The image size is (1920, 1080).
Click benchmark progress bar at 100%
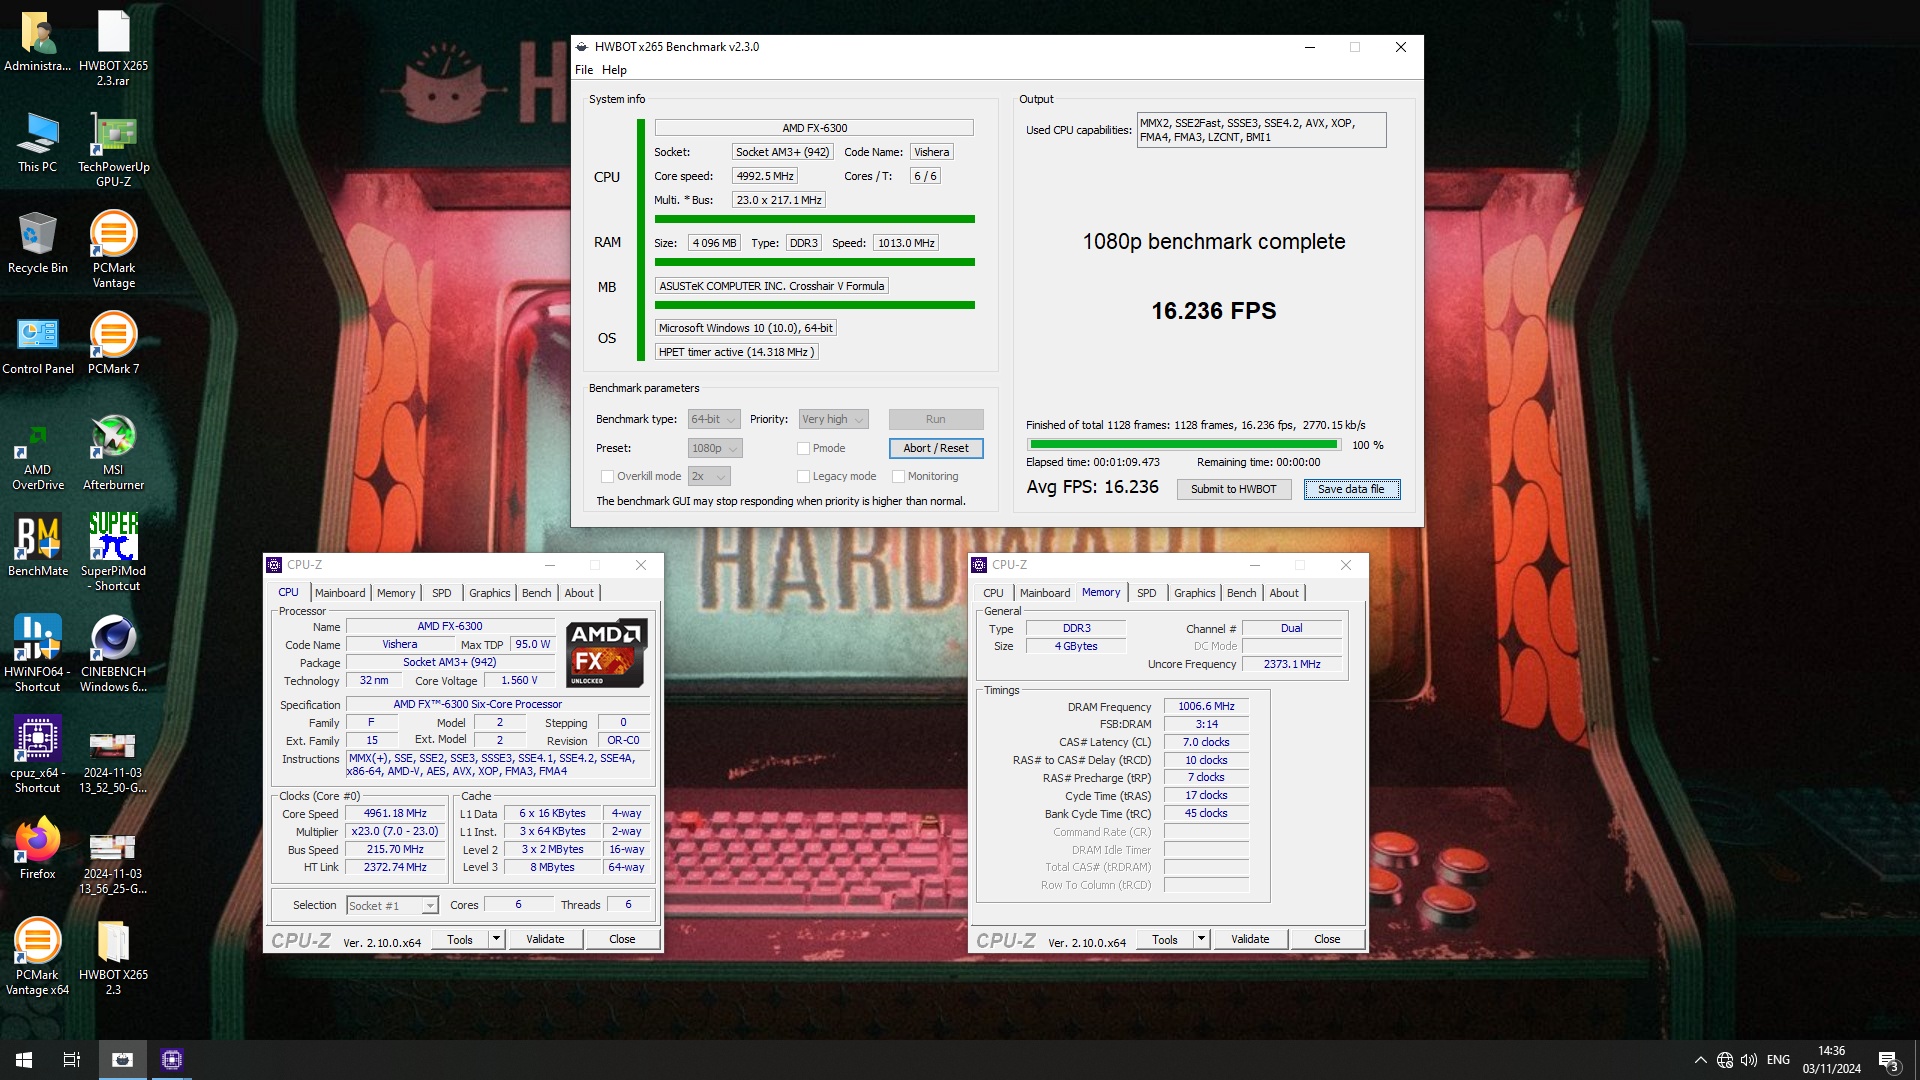[x=1184, y=445]
